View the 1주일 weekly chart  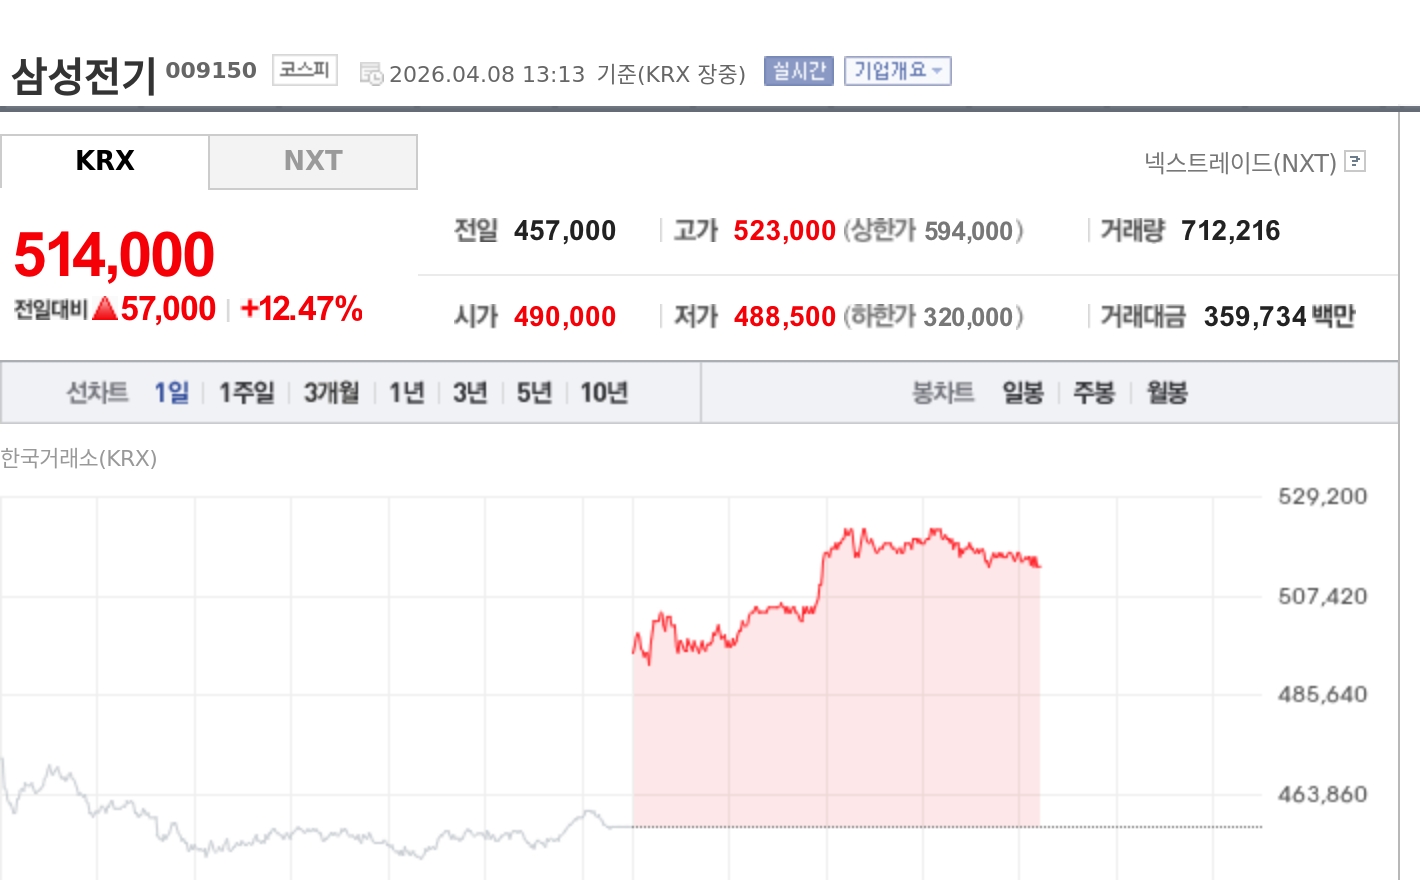tap(245, 392)
